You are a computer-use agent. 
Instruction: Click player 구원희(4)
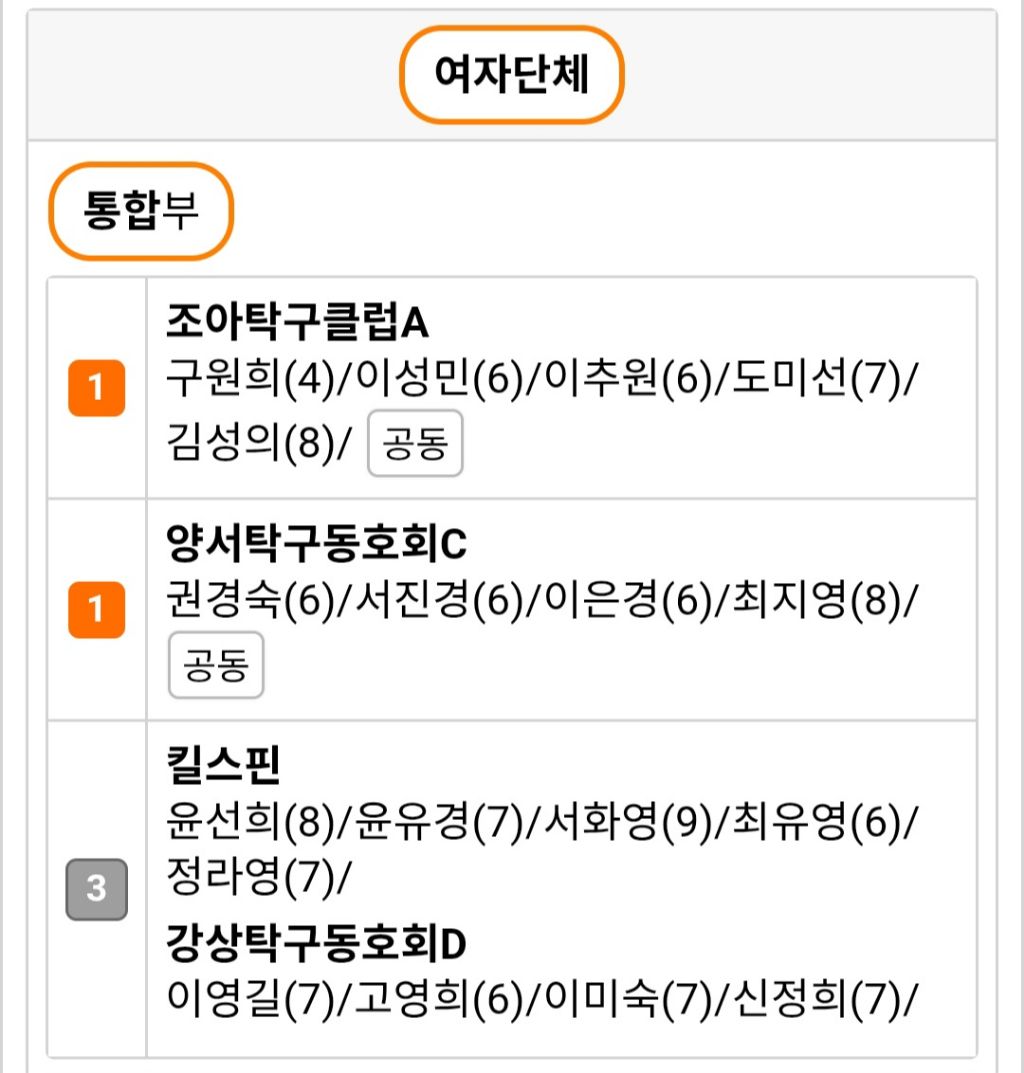(x=248, y=381)
